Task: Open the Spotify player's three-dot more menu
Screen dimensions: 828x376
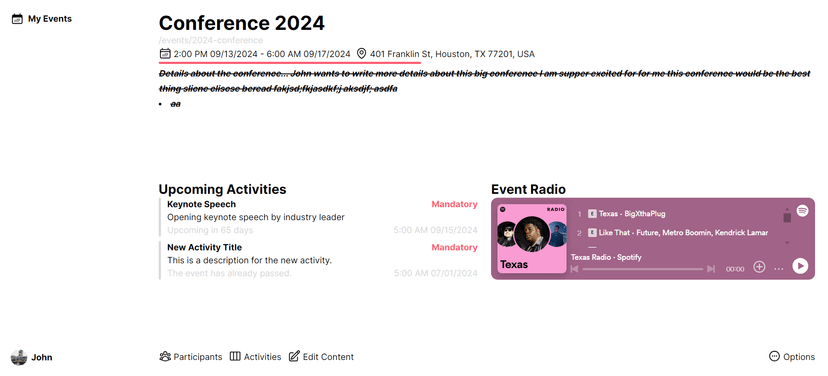Action: click(x=779, y=269)
